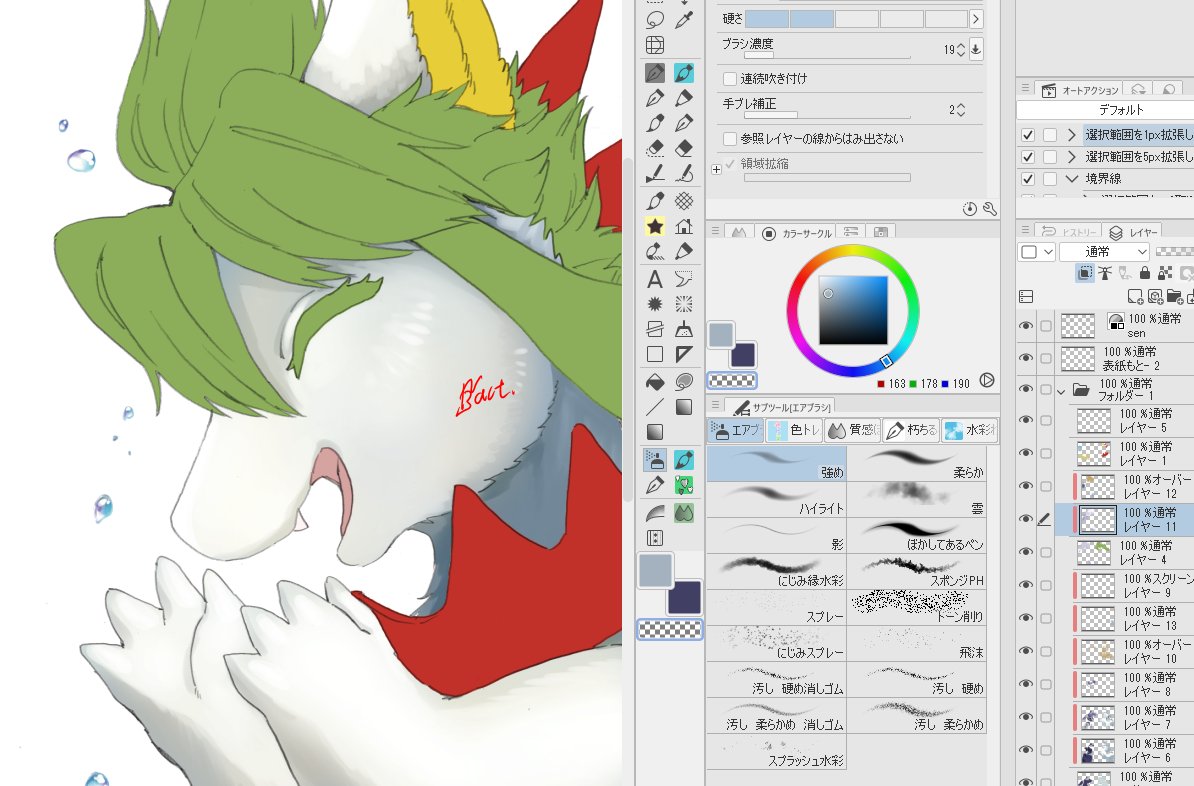This screenshot has width=1194, height=786.
Task: Select the yellow star favorite tool
Action: 655,226
